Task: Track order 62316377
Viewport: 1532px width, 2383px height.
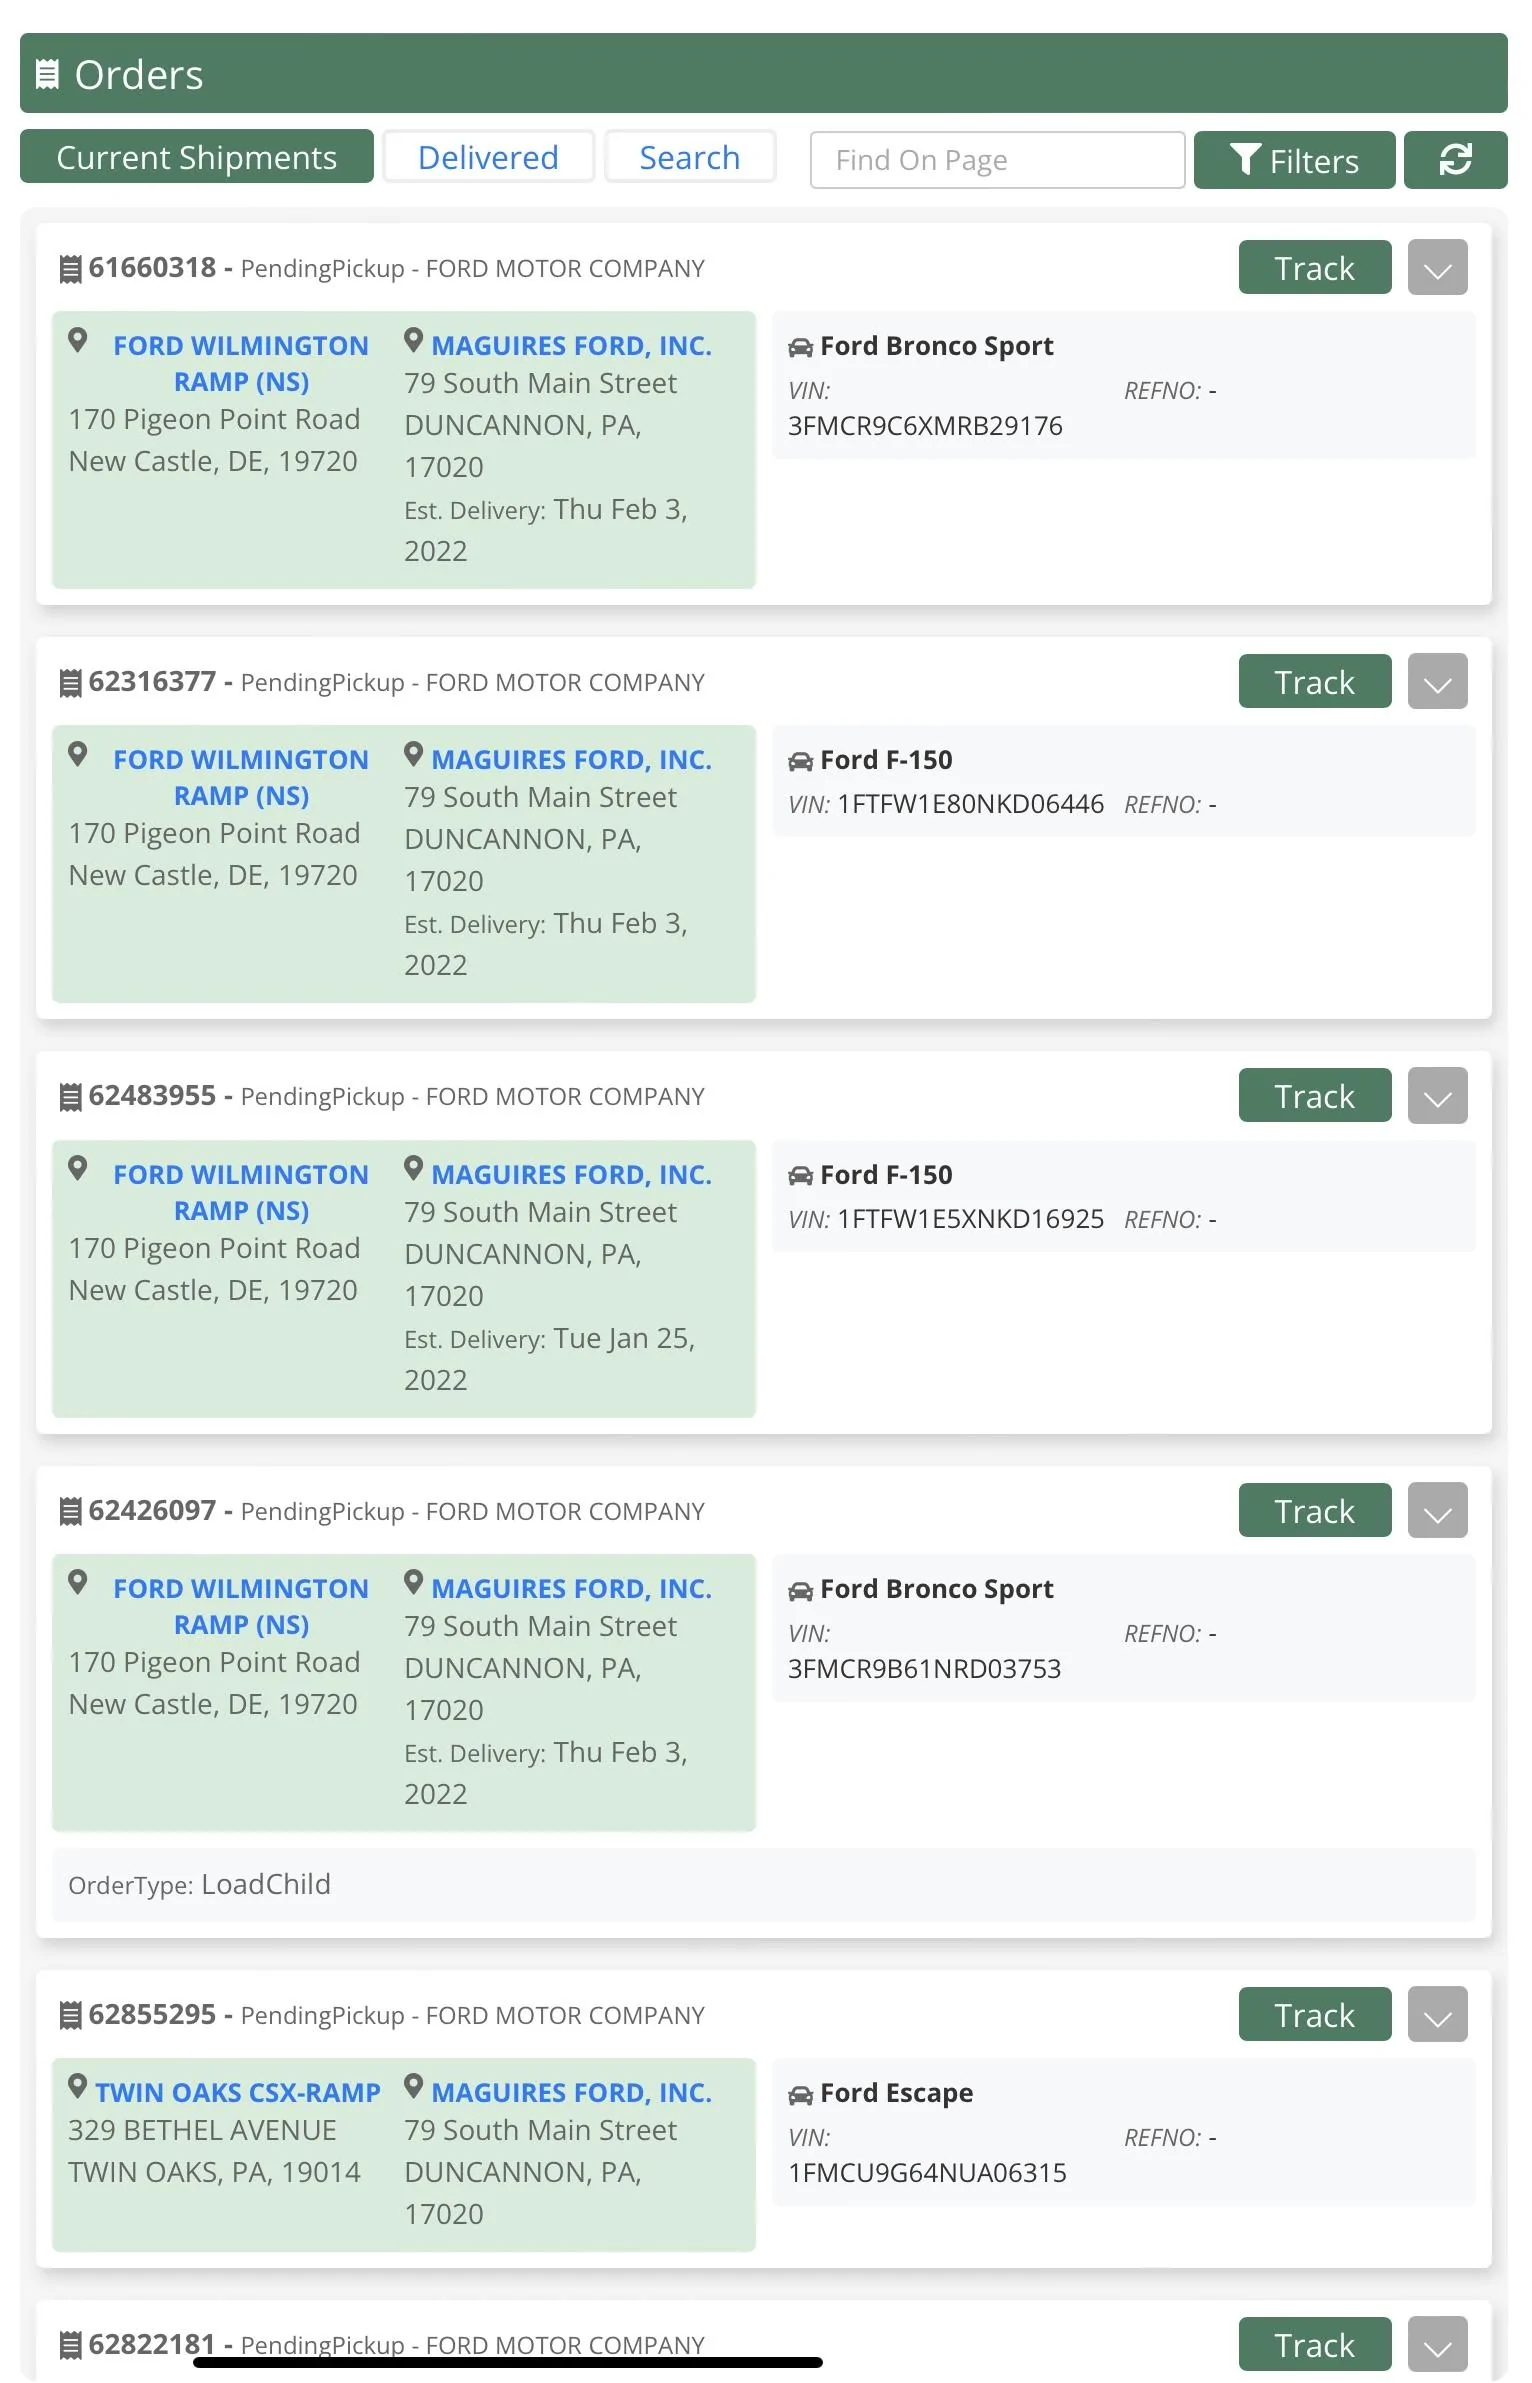Action: click(x=1315, y=681)
